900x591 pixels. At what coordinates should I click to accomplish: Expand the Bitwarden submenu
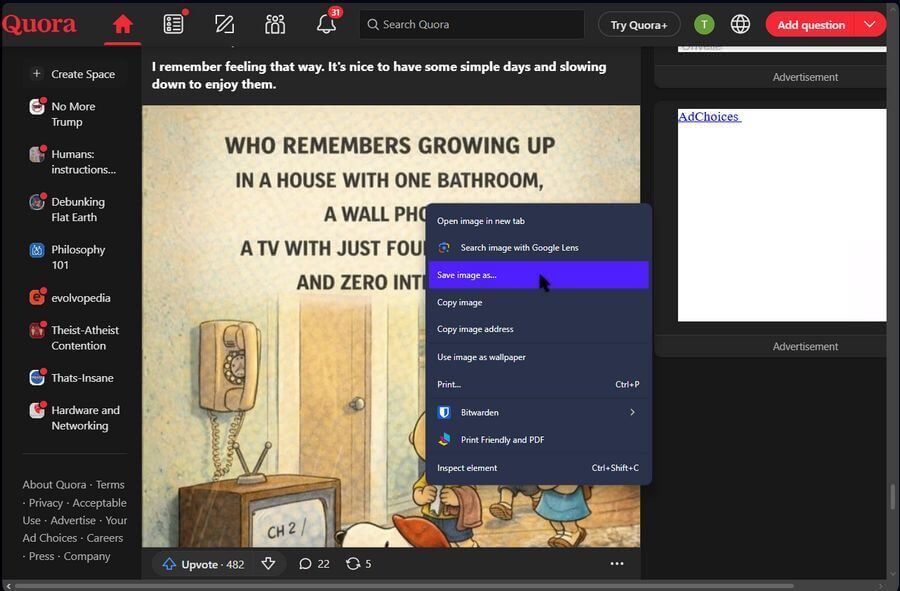632,412
